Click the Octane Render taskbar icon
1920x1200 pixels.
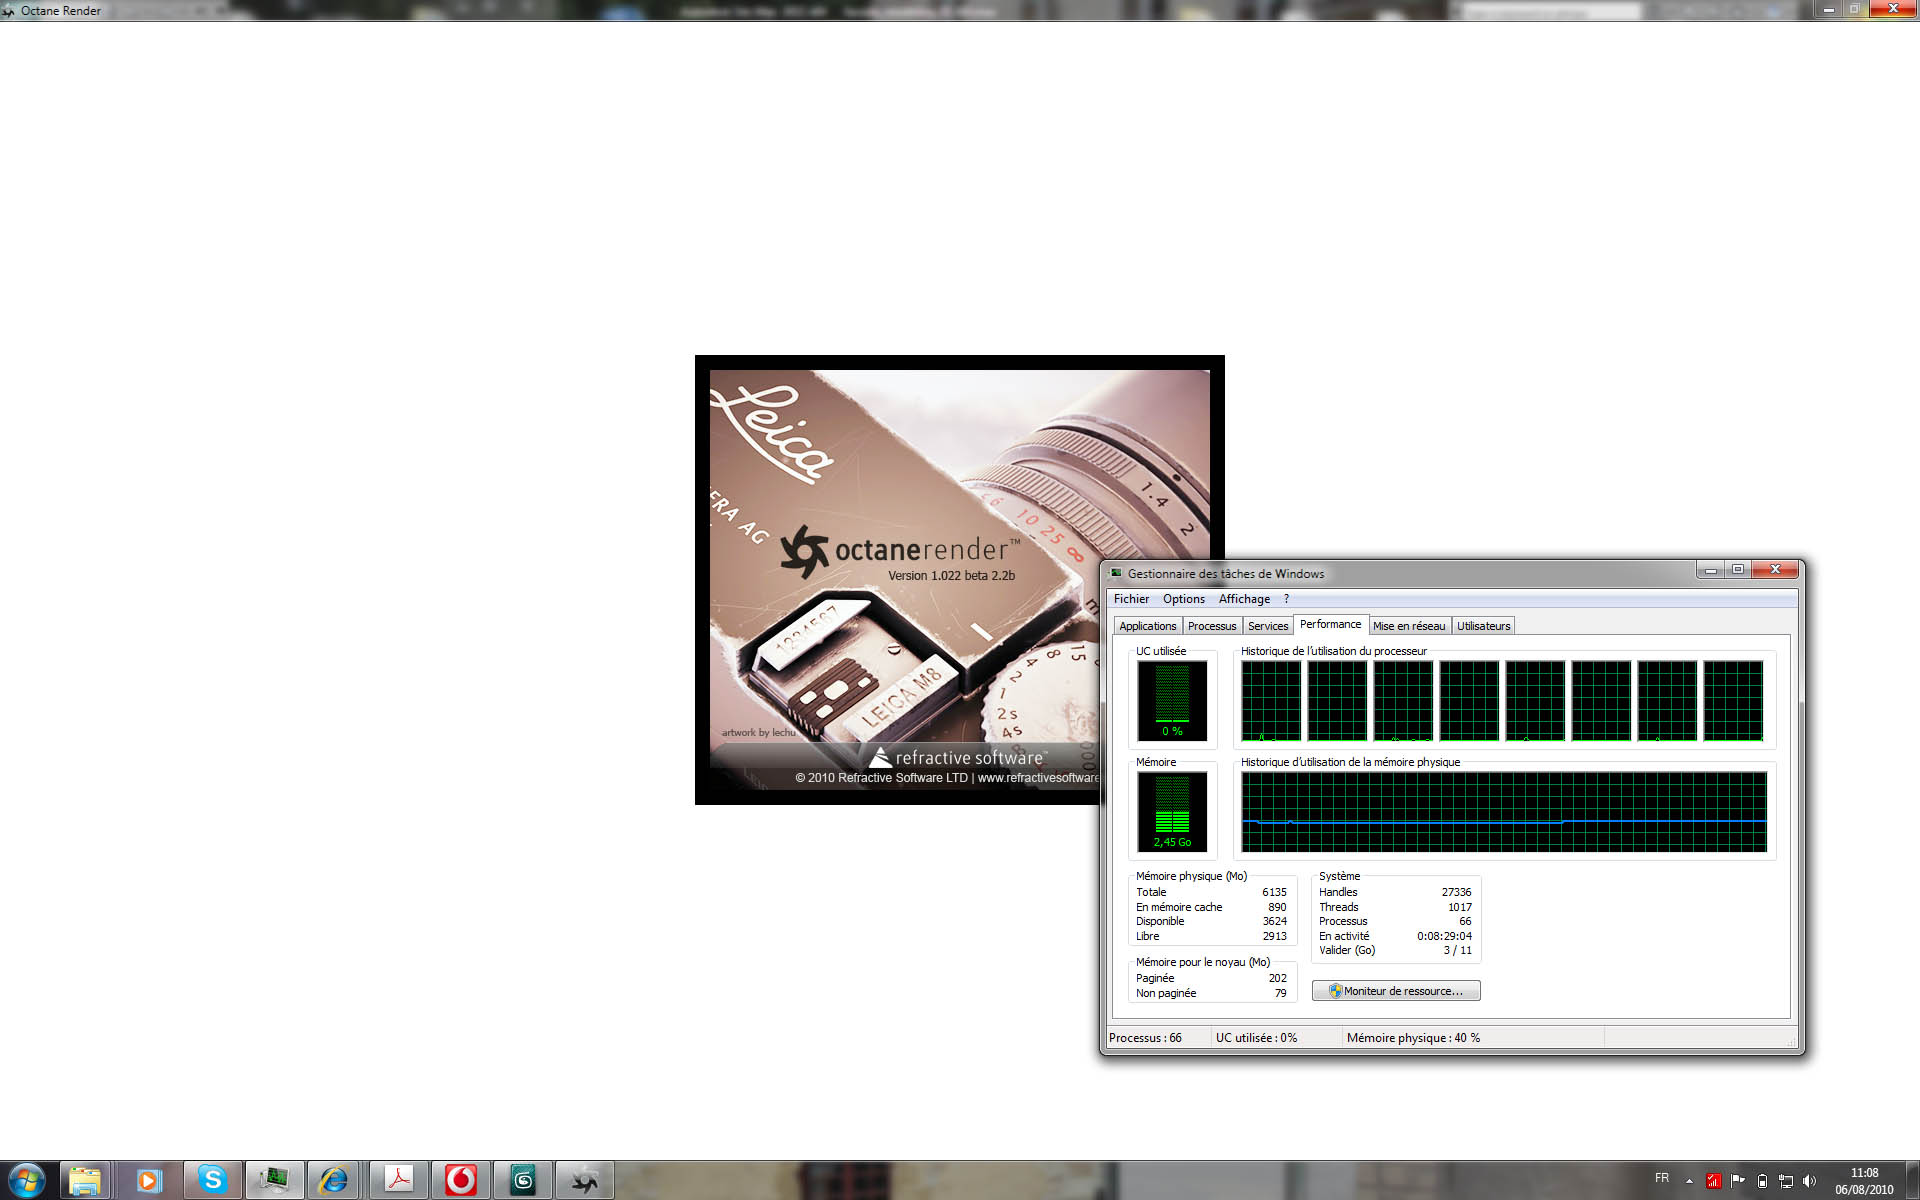tap(585, 1180)
